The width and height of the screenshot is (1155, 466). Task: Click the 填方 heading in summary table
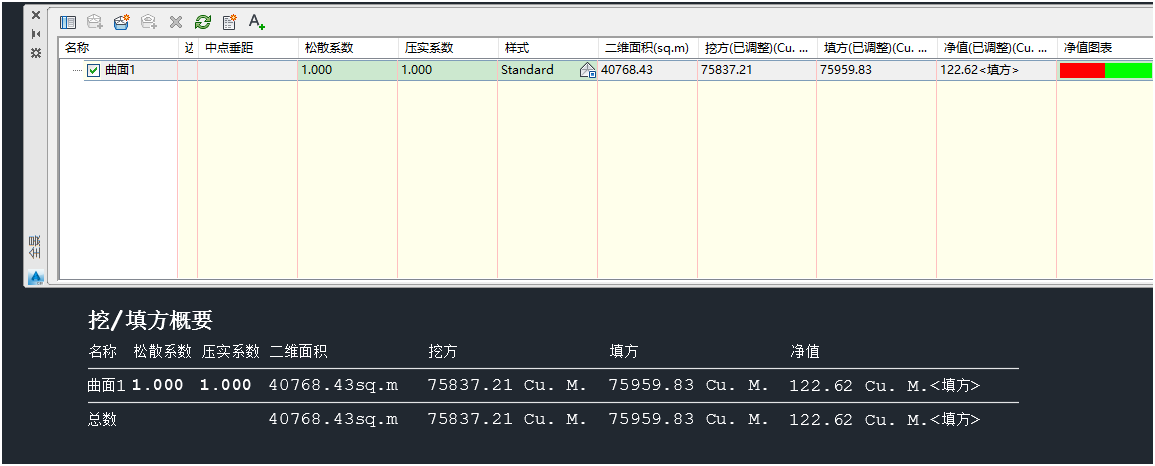[623, 352]
